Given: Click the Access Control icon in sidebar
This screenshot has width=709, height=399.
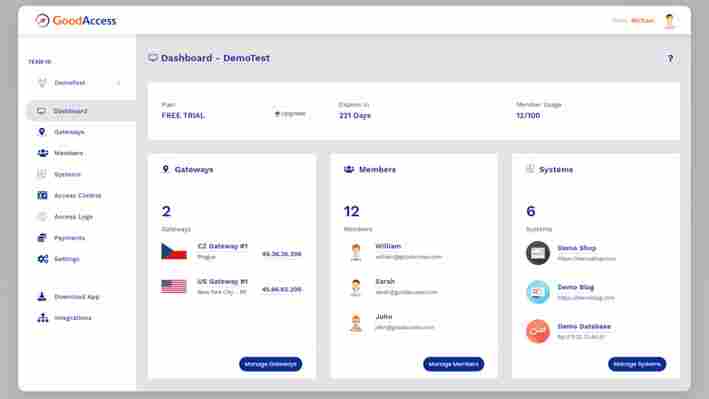Looking at the screenshot, I should pos(42,195).
